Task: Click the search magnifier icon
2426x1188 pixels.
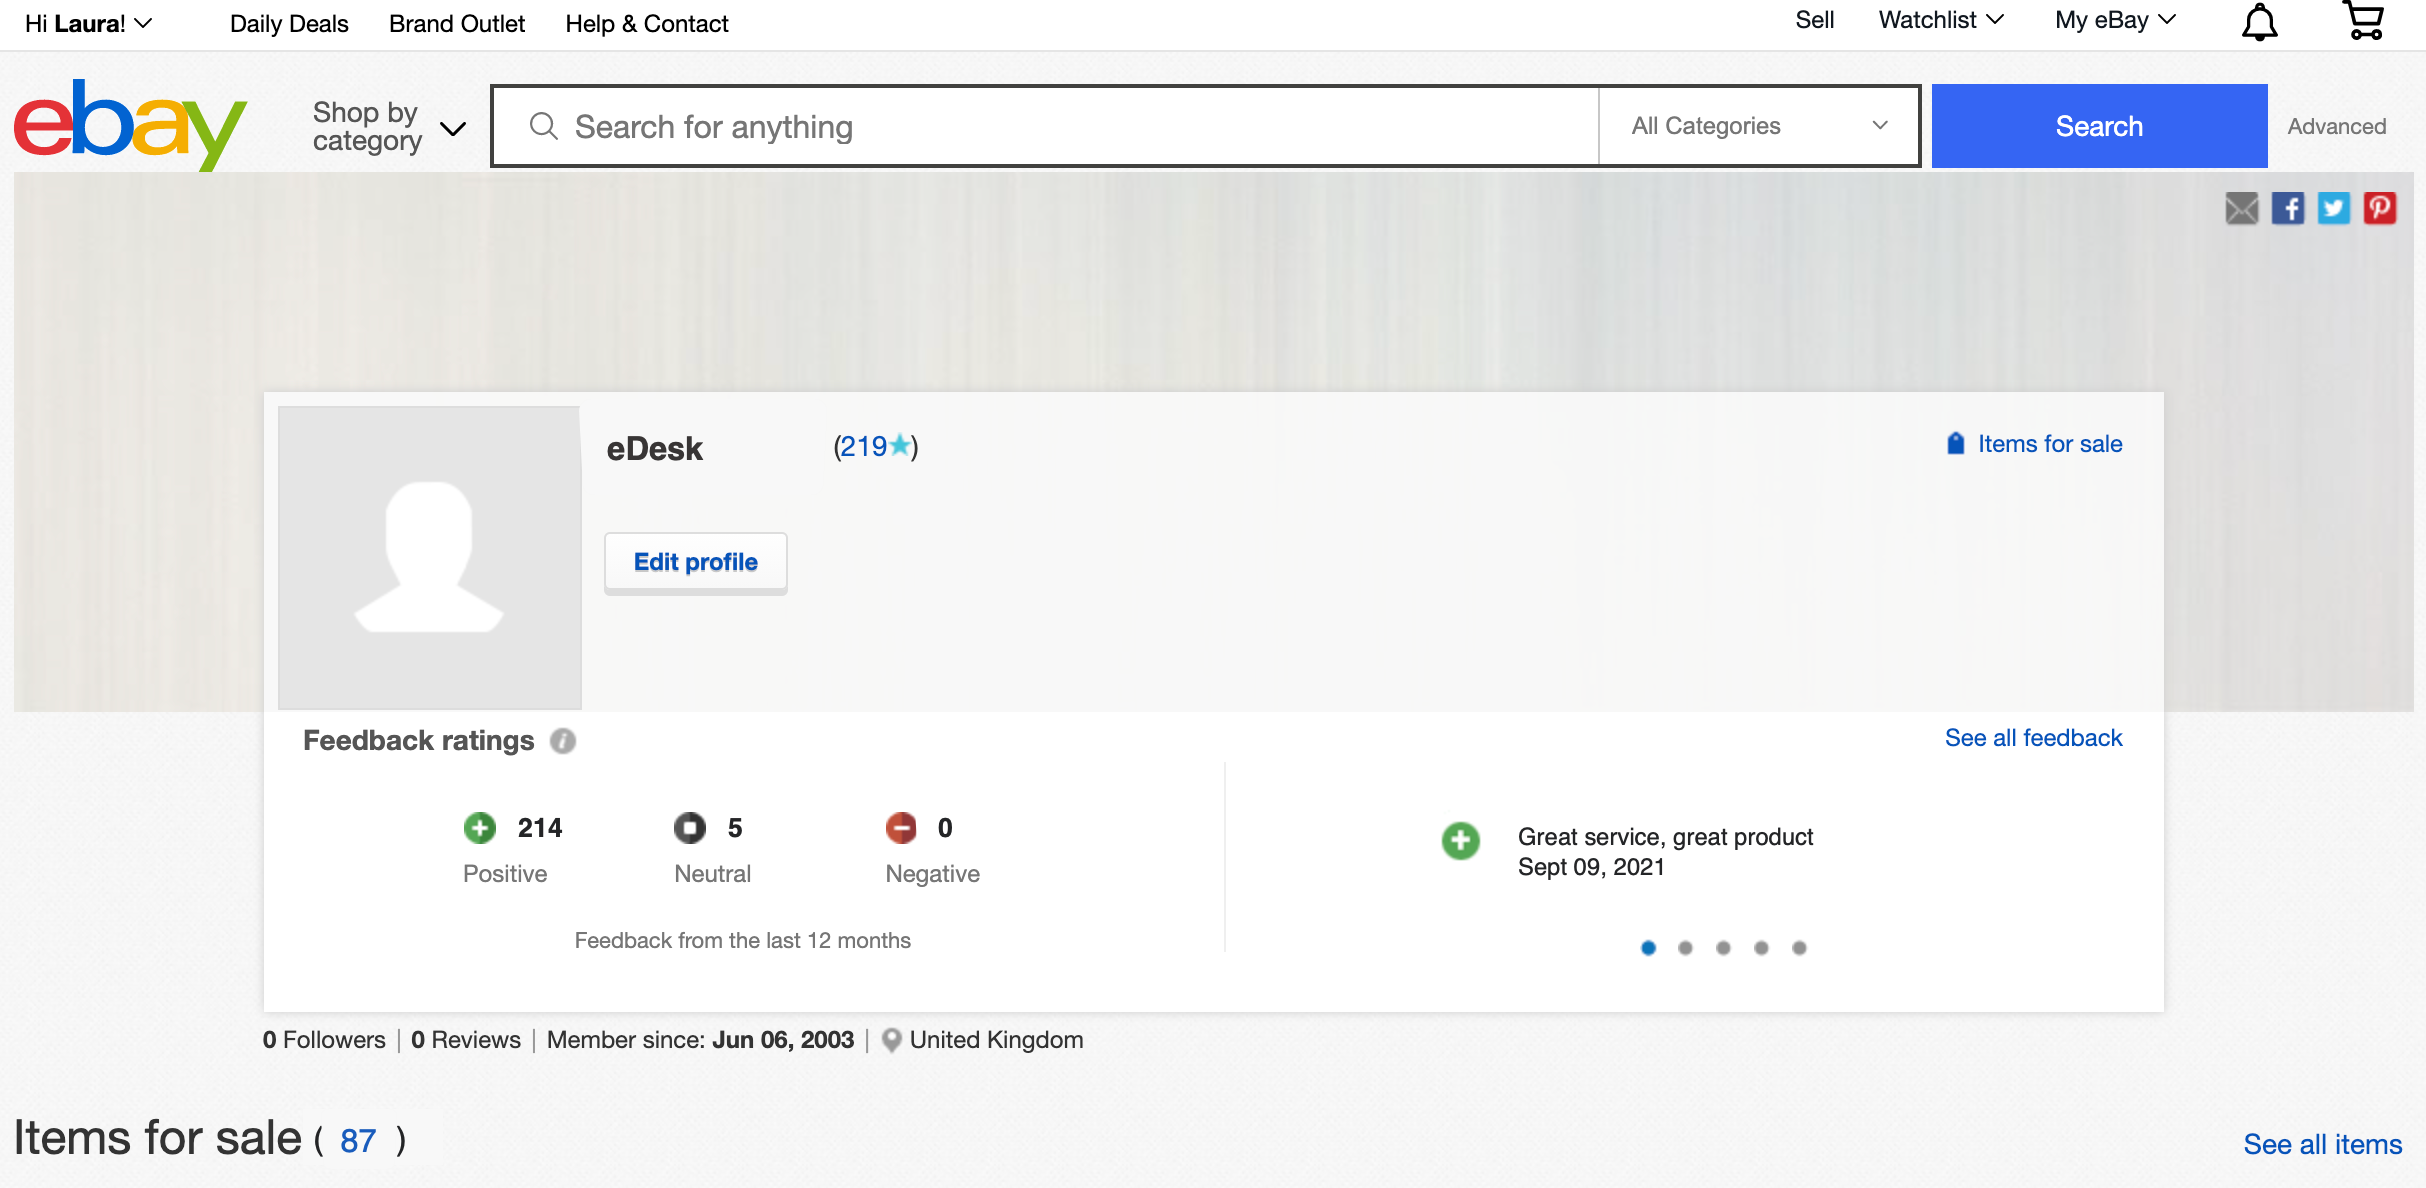Action: [x=543, y=126]
